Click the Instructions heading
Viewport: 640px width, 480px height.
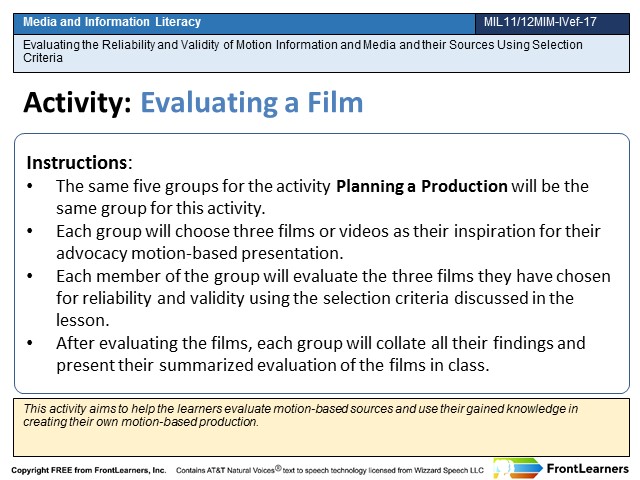point(80,162)
